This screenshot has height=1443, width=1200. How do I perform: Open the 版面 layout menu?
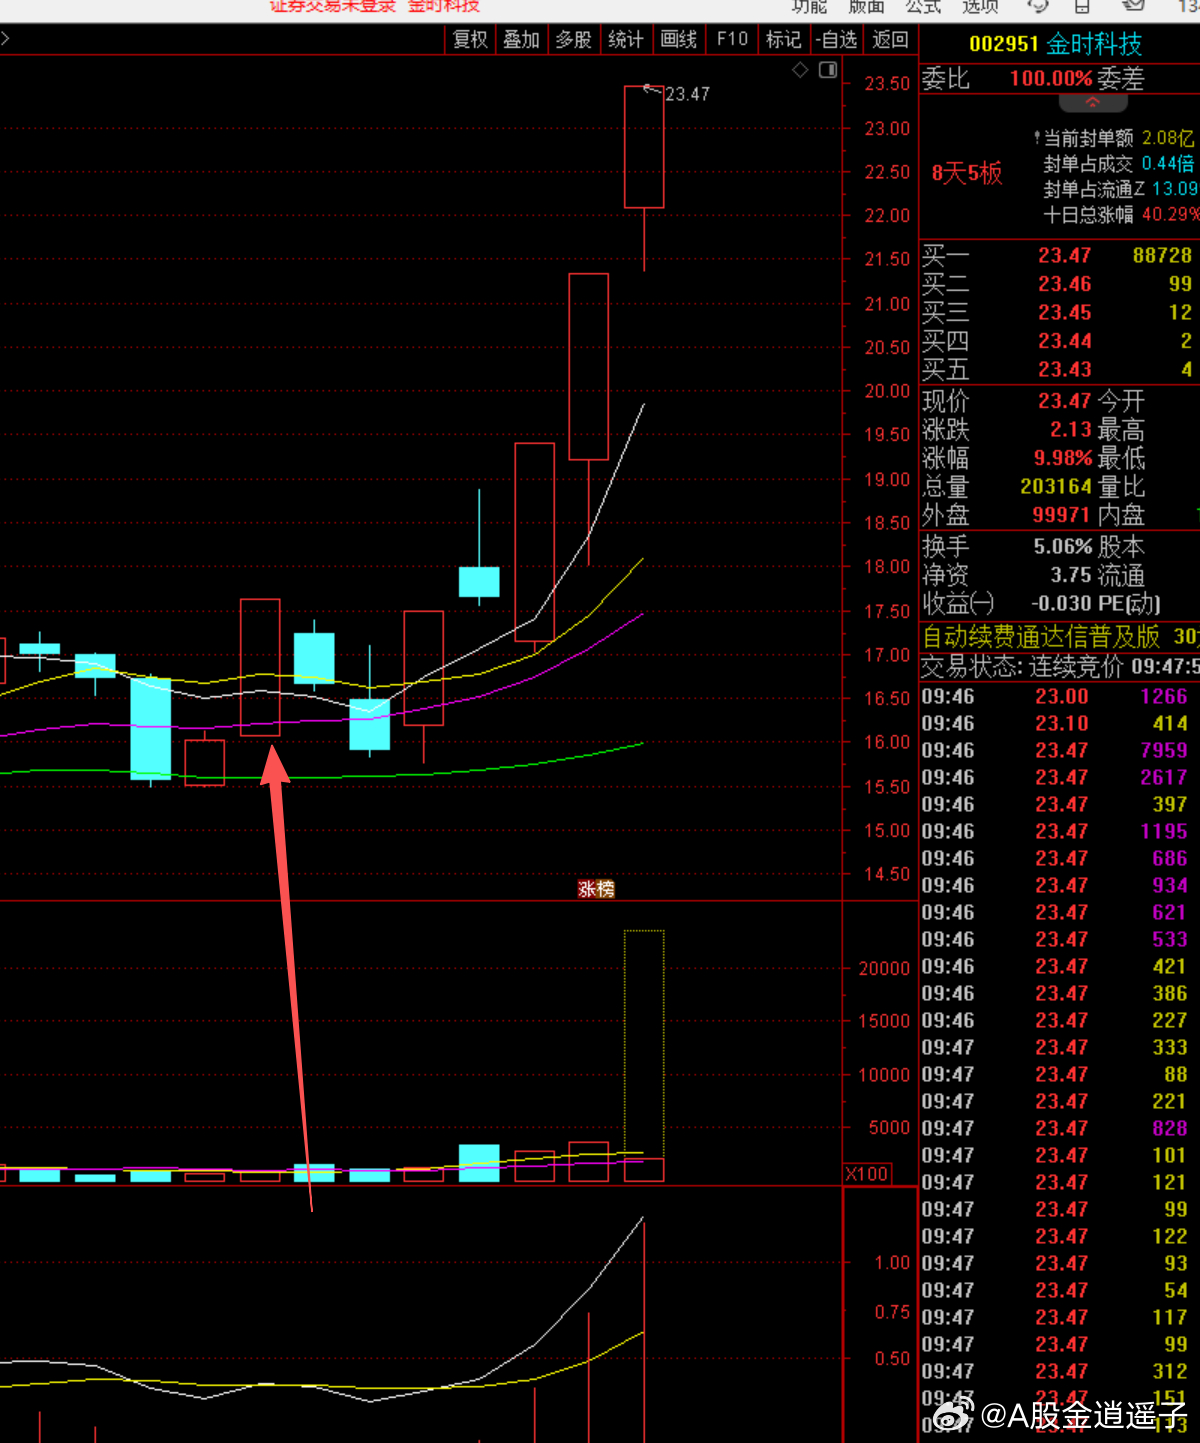[x=867, y=7]
